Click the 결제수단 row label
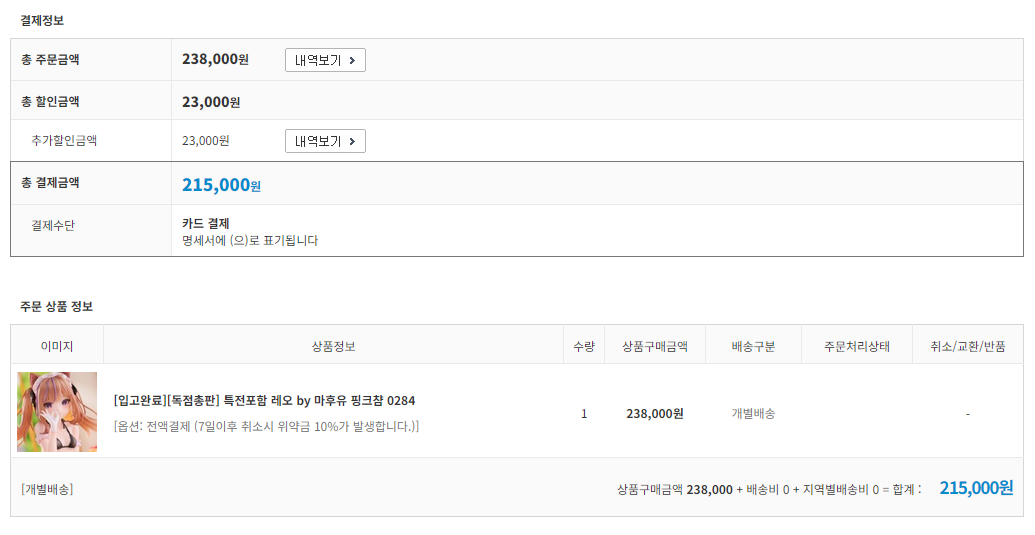This screenshot has width=1035, height=535. point(53,225)
